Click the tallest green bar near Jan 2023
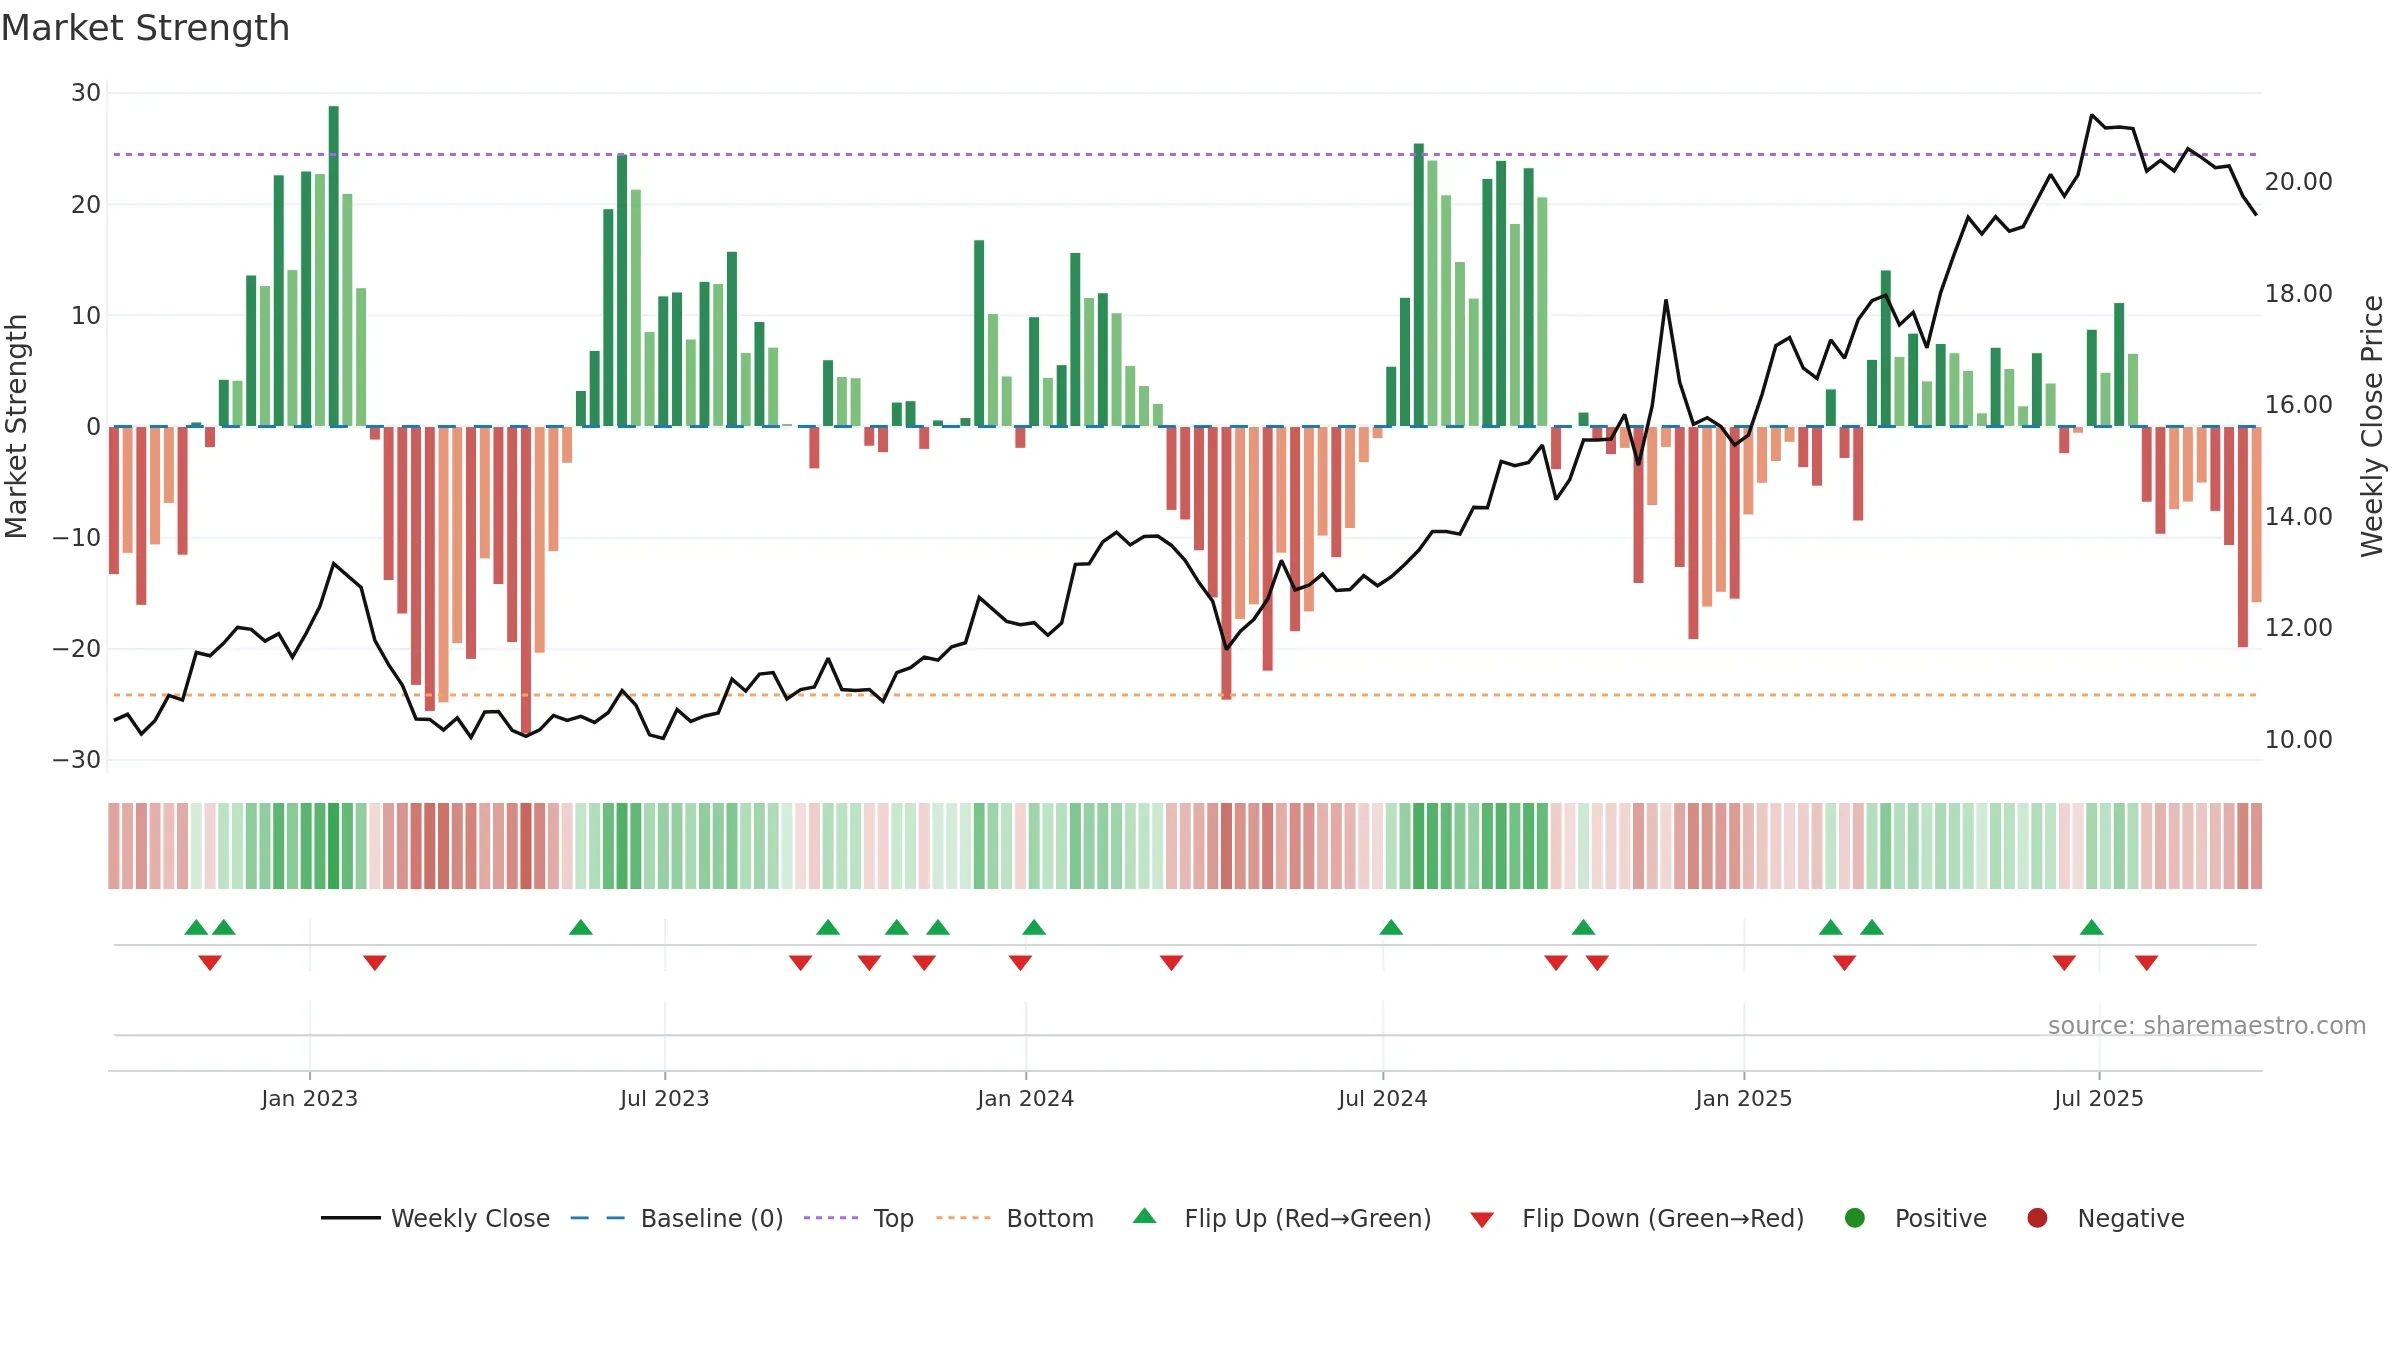 333,266
